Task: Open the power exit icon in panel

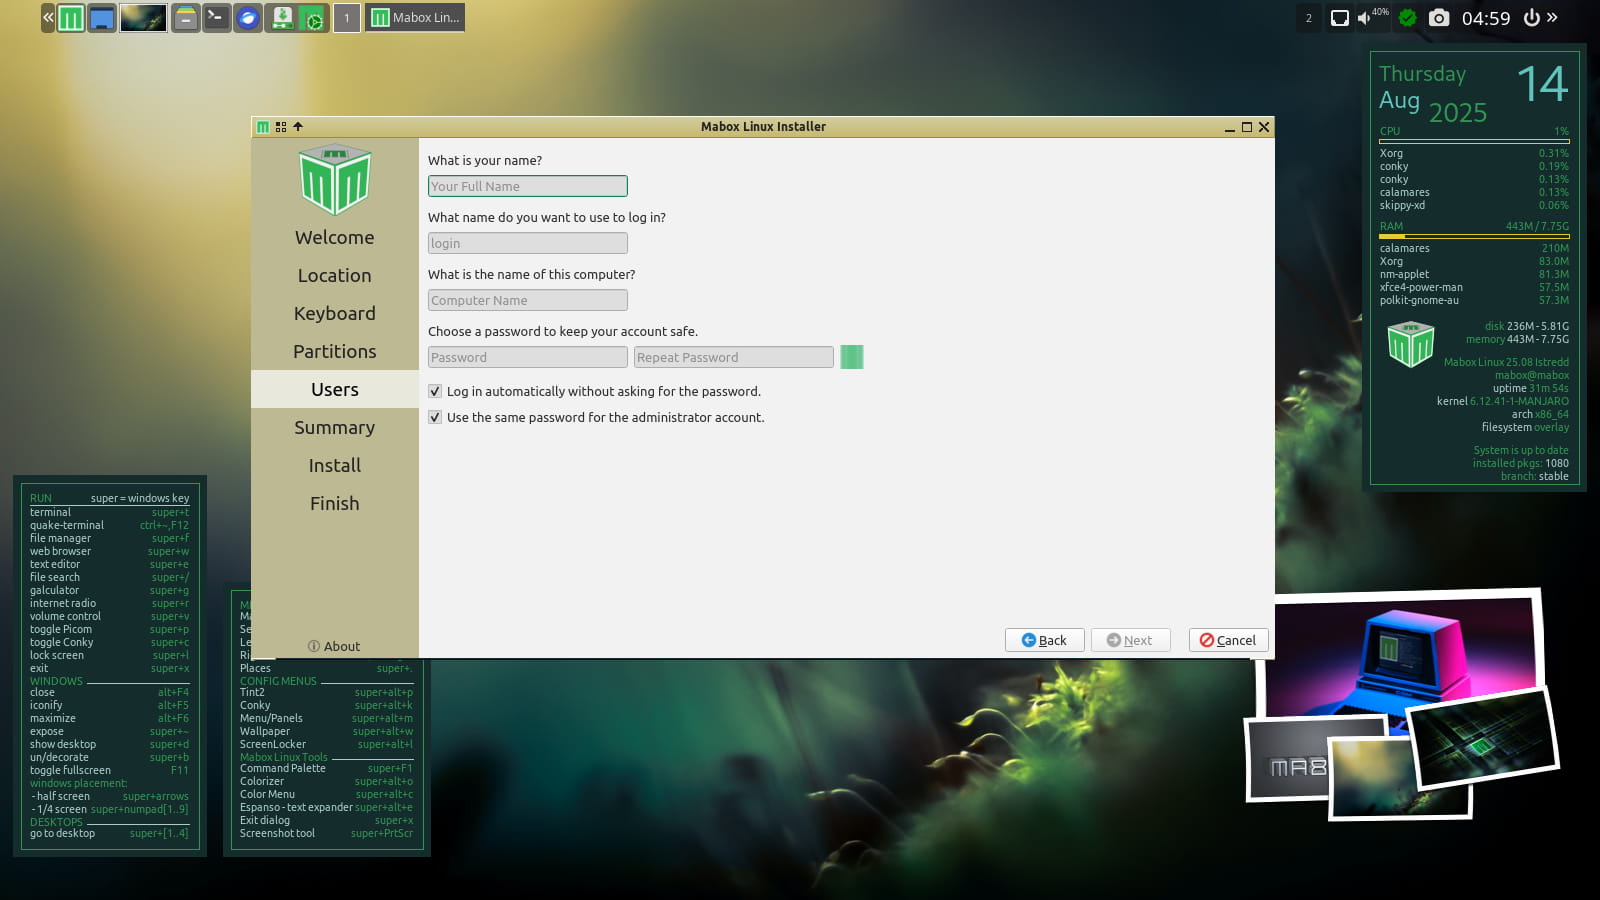Action: point(1531,18)
